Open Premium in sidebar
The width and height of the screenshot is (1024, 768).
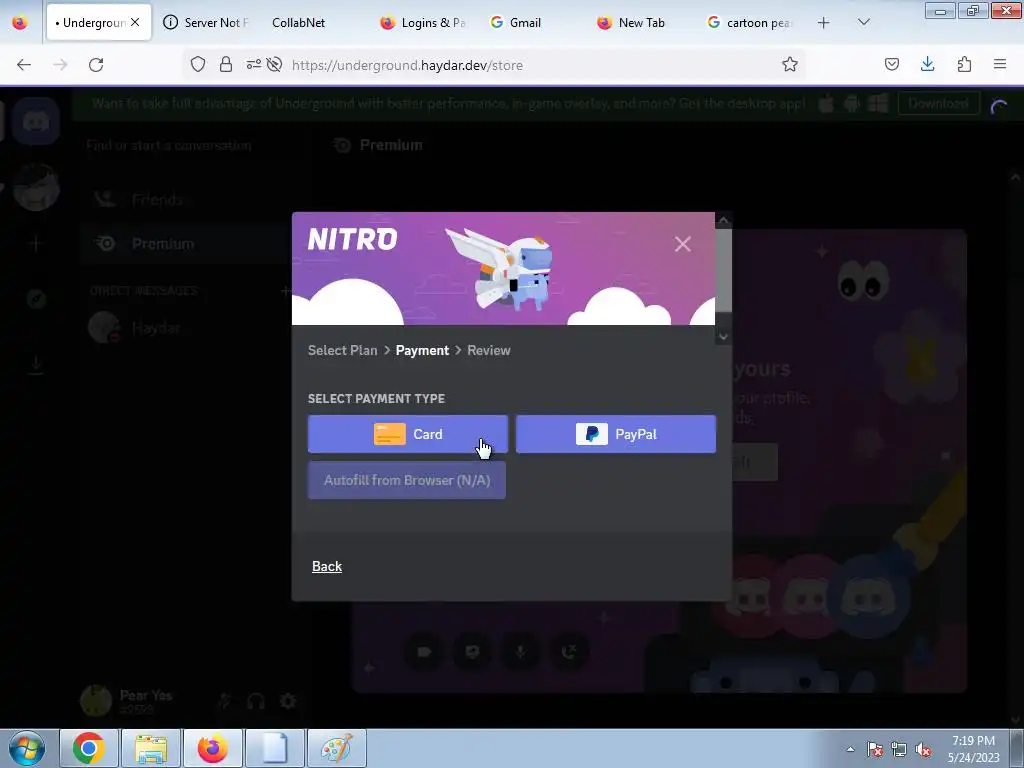186,244
